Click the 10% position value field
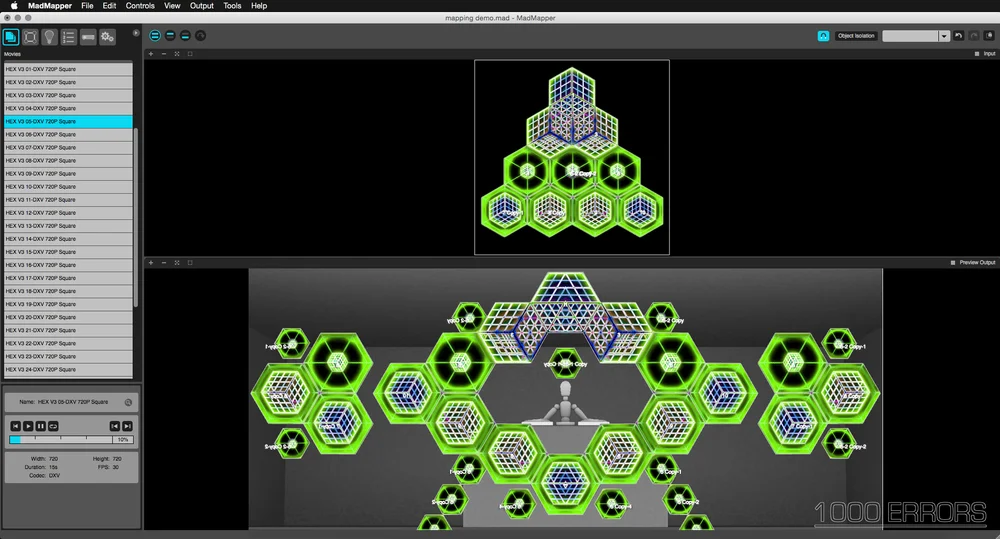This screenshot has height=539, width=1000. point(123,439)
